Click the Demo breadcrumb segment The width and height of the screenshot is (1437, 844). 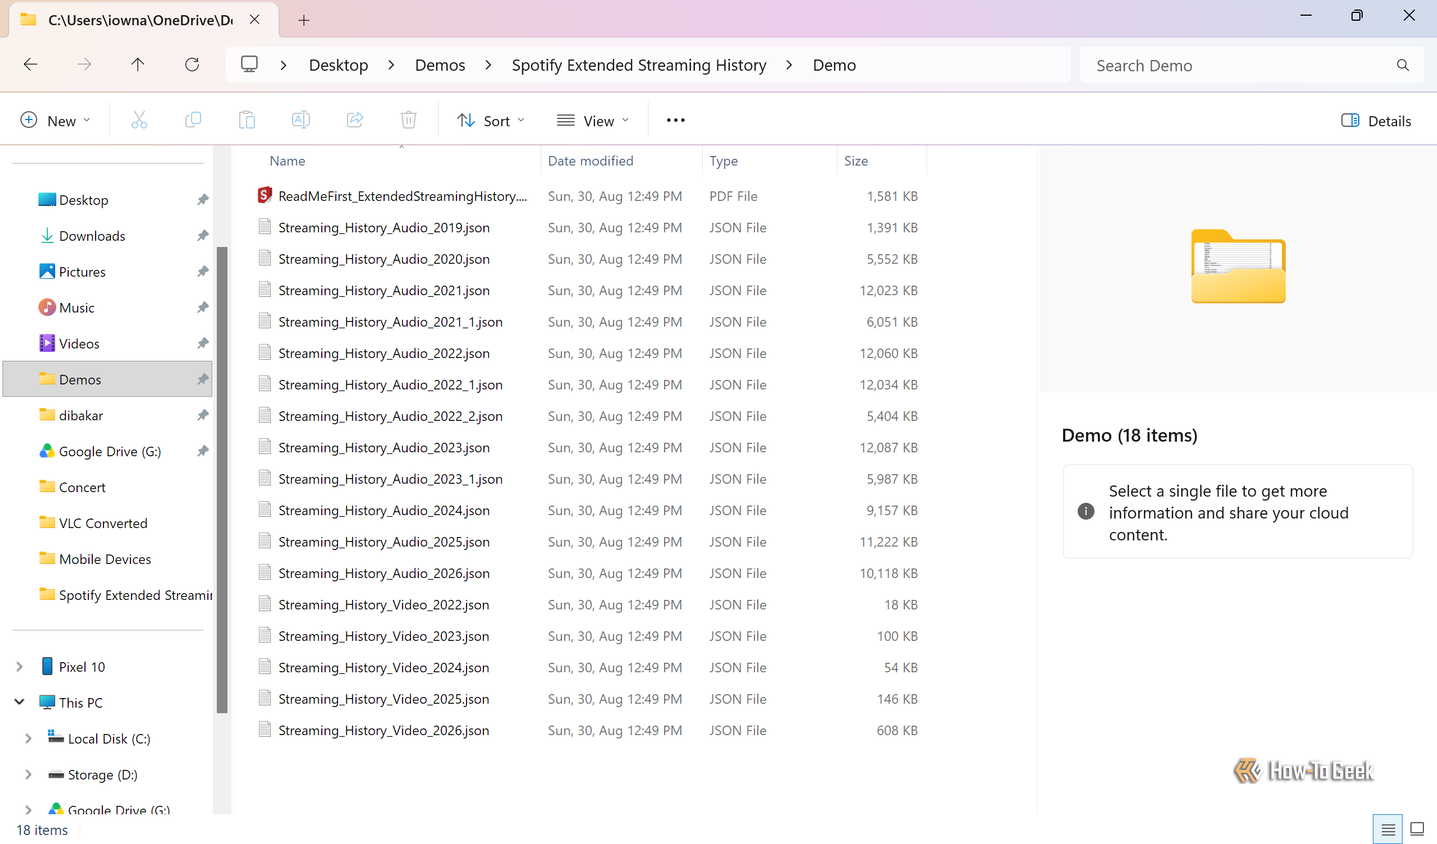(x=834, y=65)
